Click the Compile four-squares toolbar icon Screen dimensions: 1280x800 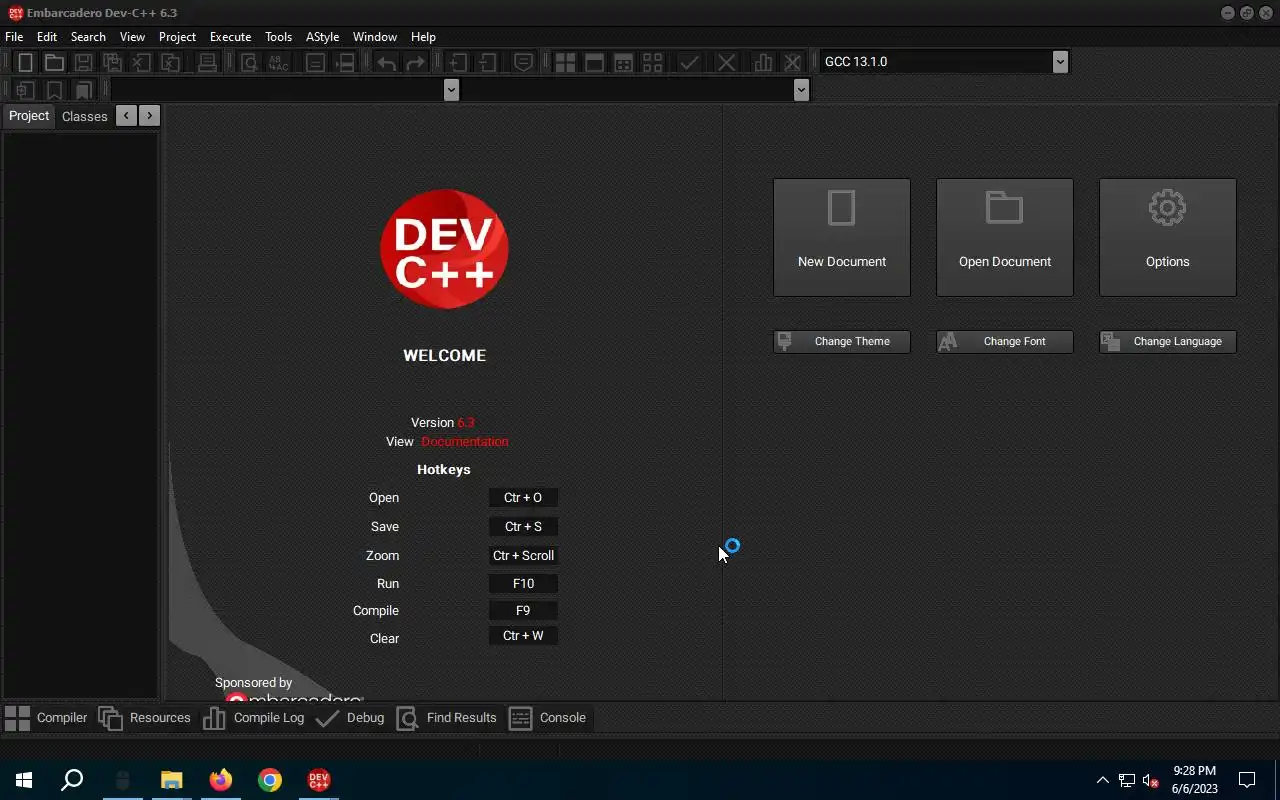pos(565,62)
